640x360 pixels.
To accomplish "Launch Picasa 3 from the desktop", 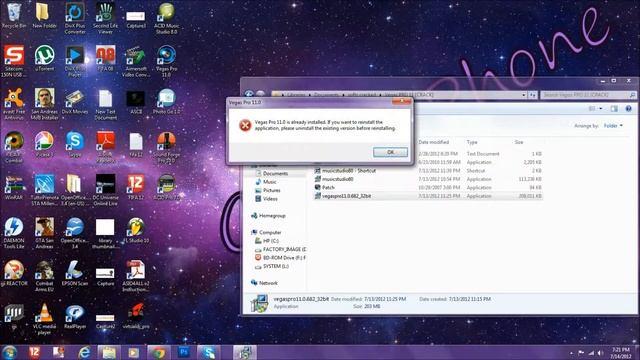I will click(44, 144).
